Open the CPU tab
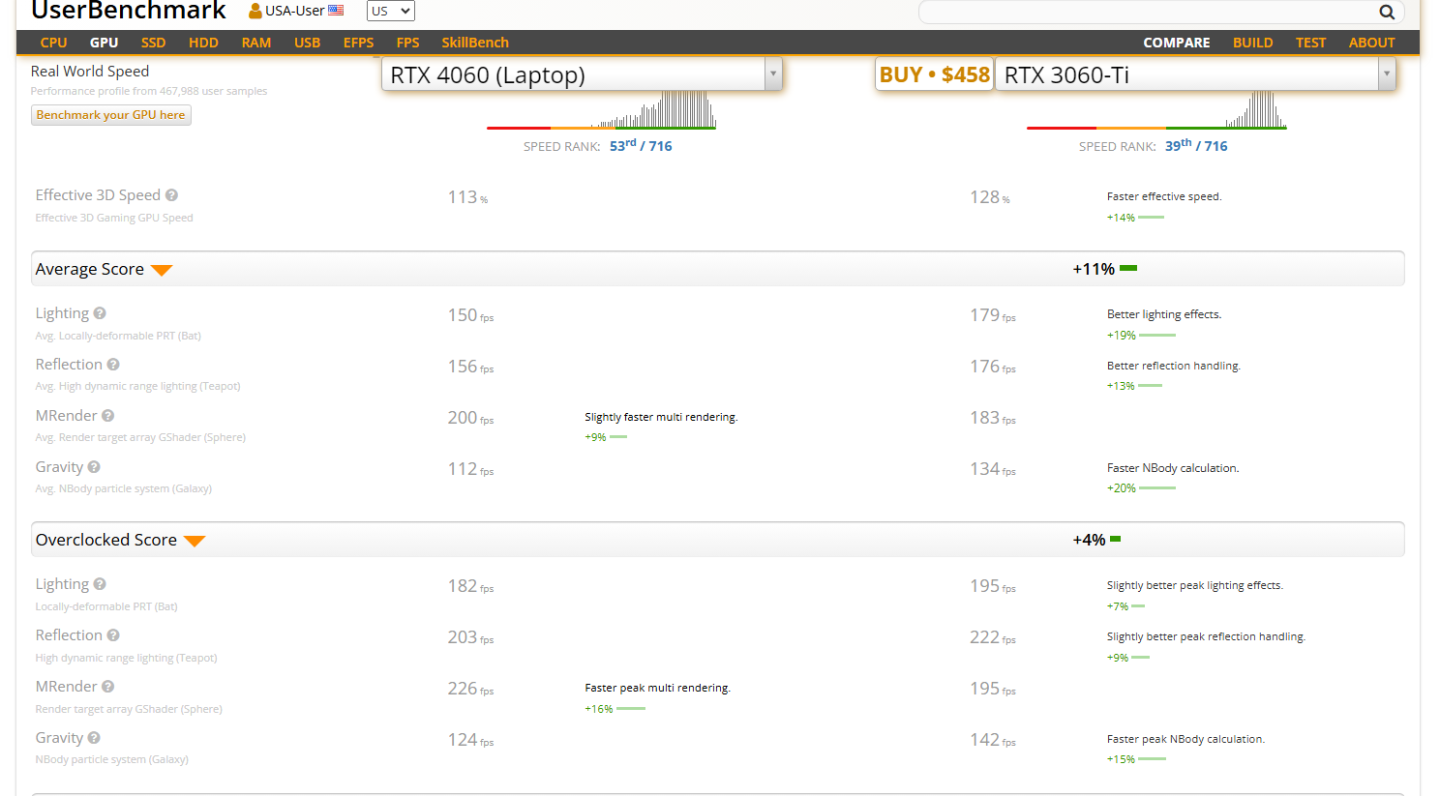 54,42
